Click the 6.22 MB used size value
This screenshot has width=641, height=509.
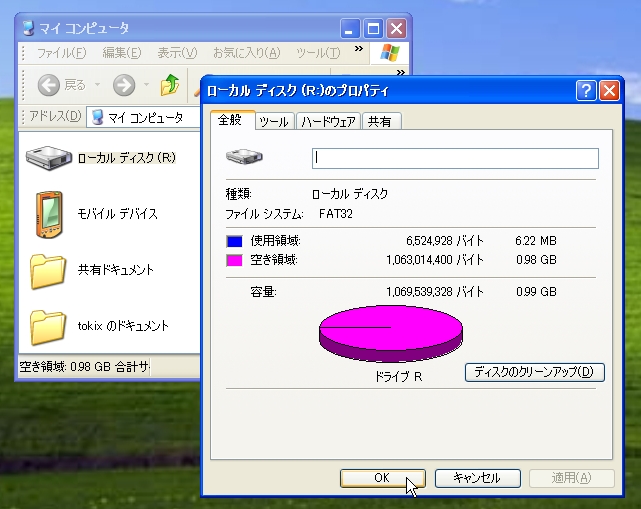pos(536,241)
